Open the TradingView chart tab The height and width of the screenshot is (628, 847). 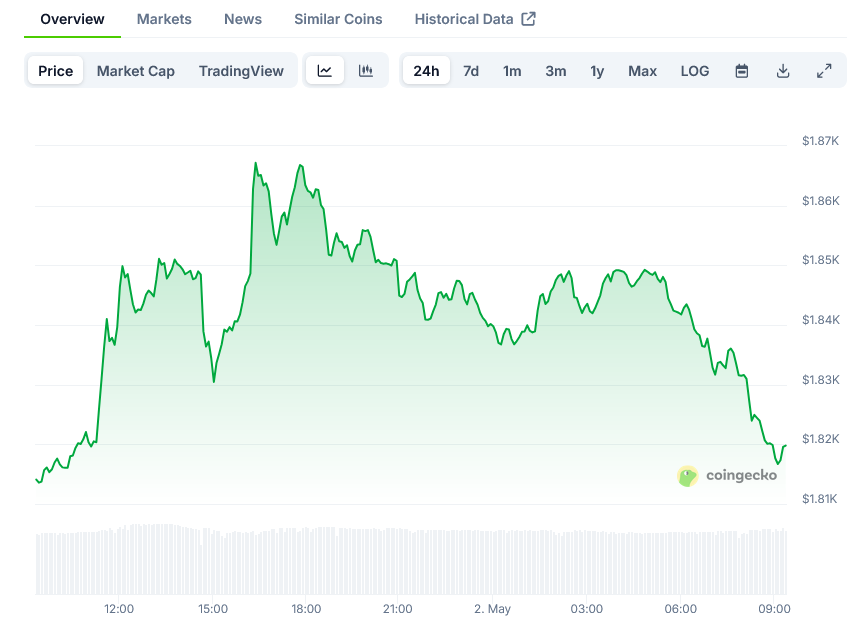click(x=241, y=71)
